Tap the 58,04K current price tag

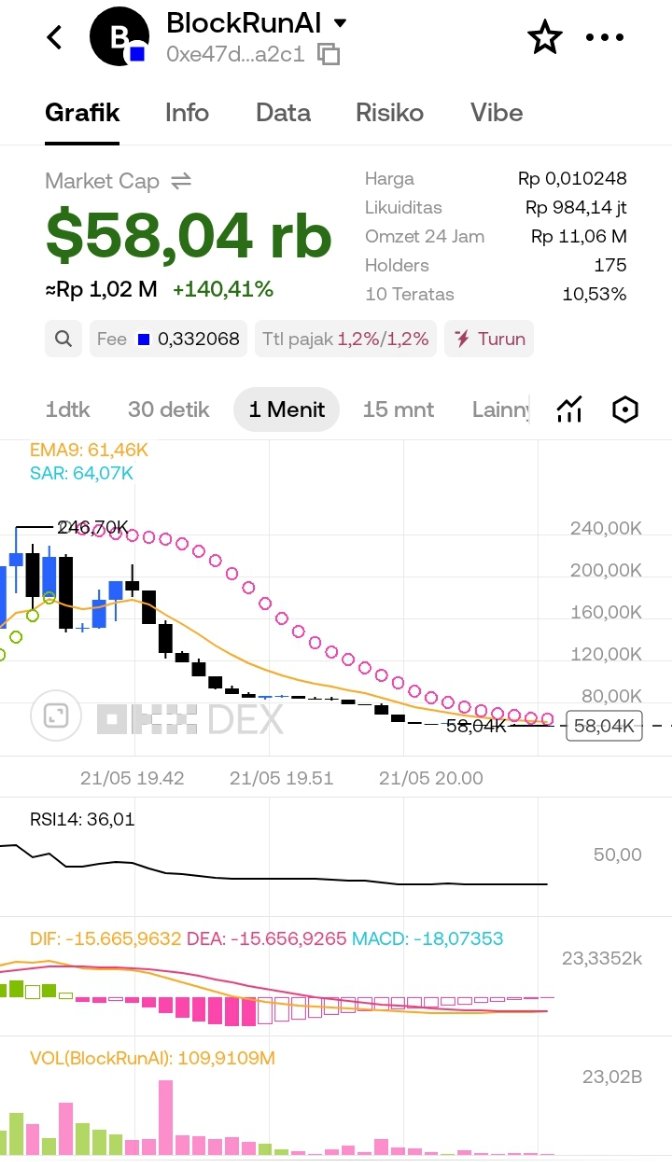pos(604,726)
